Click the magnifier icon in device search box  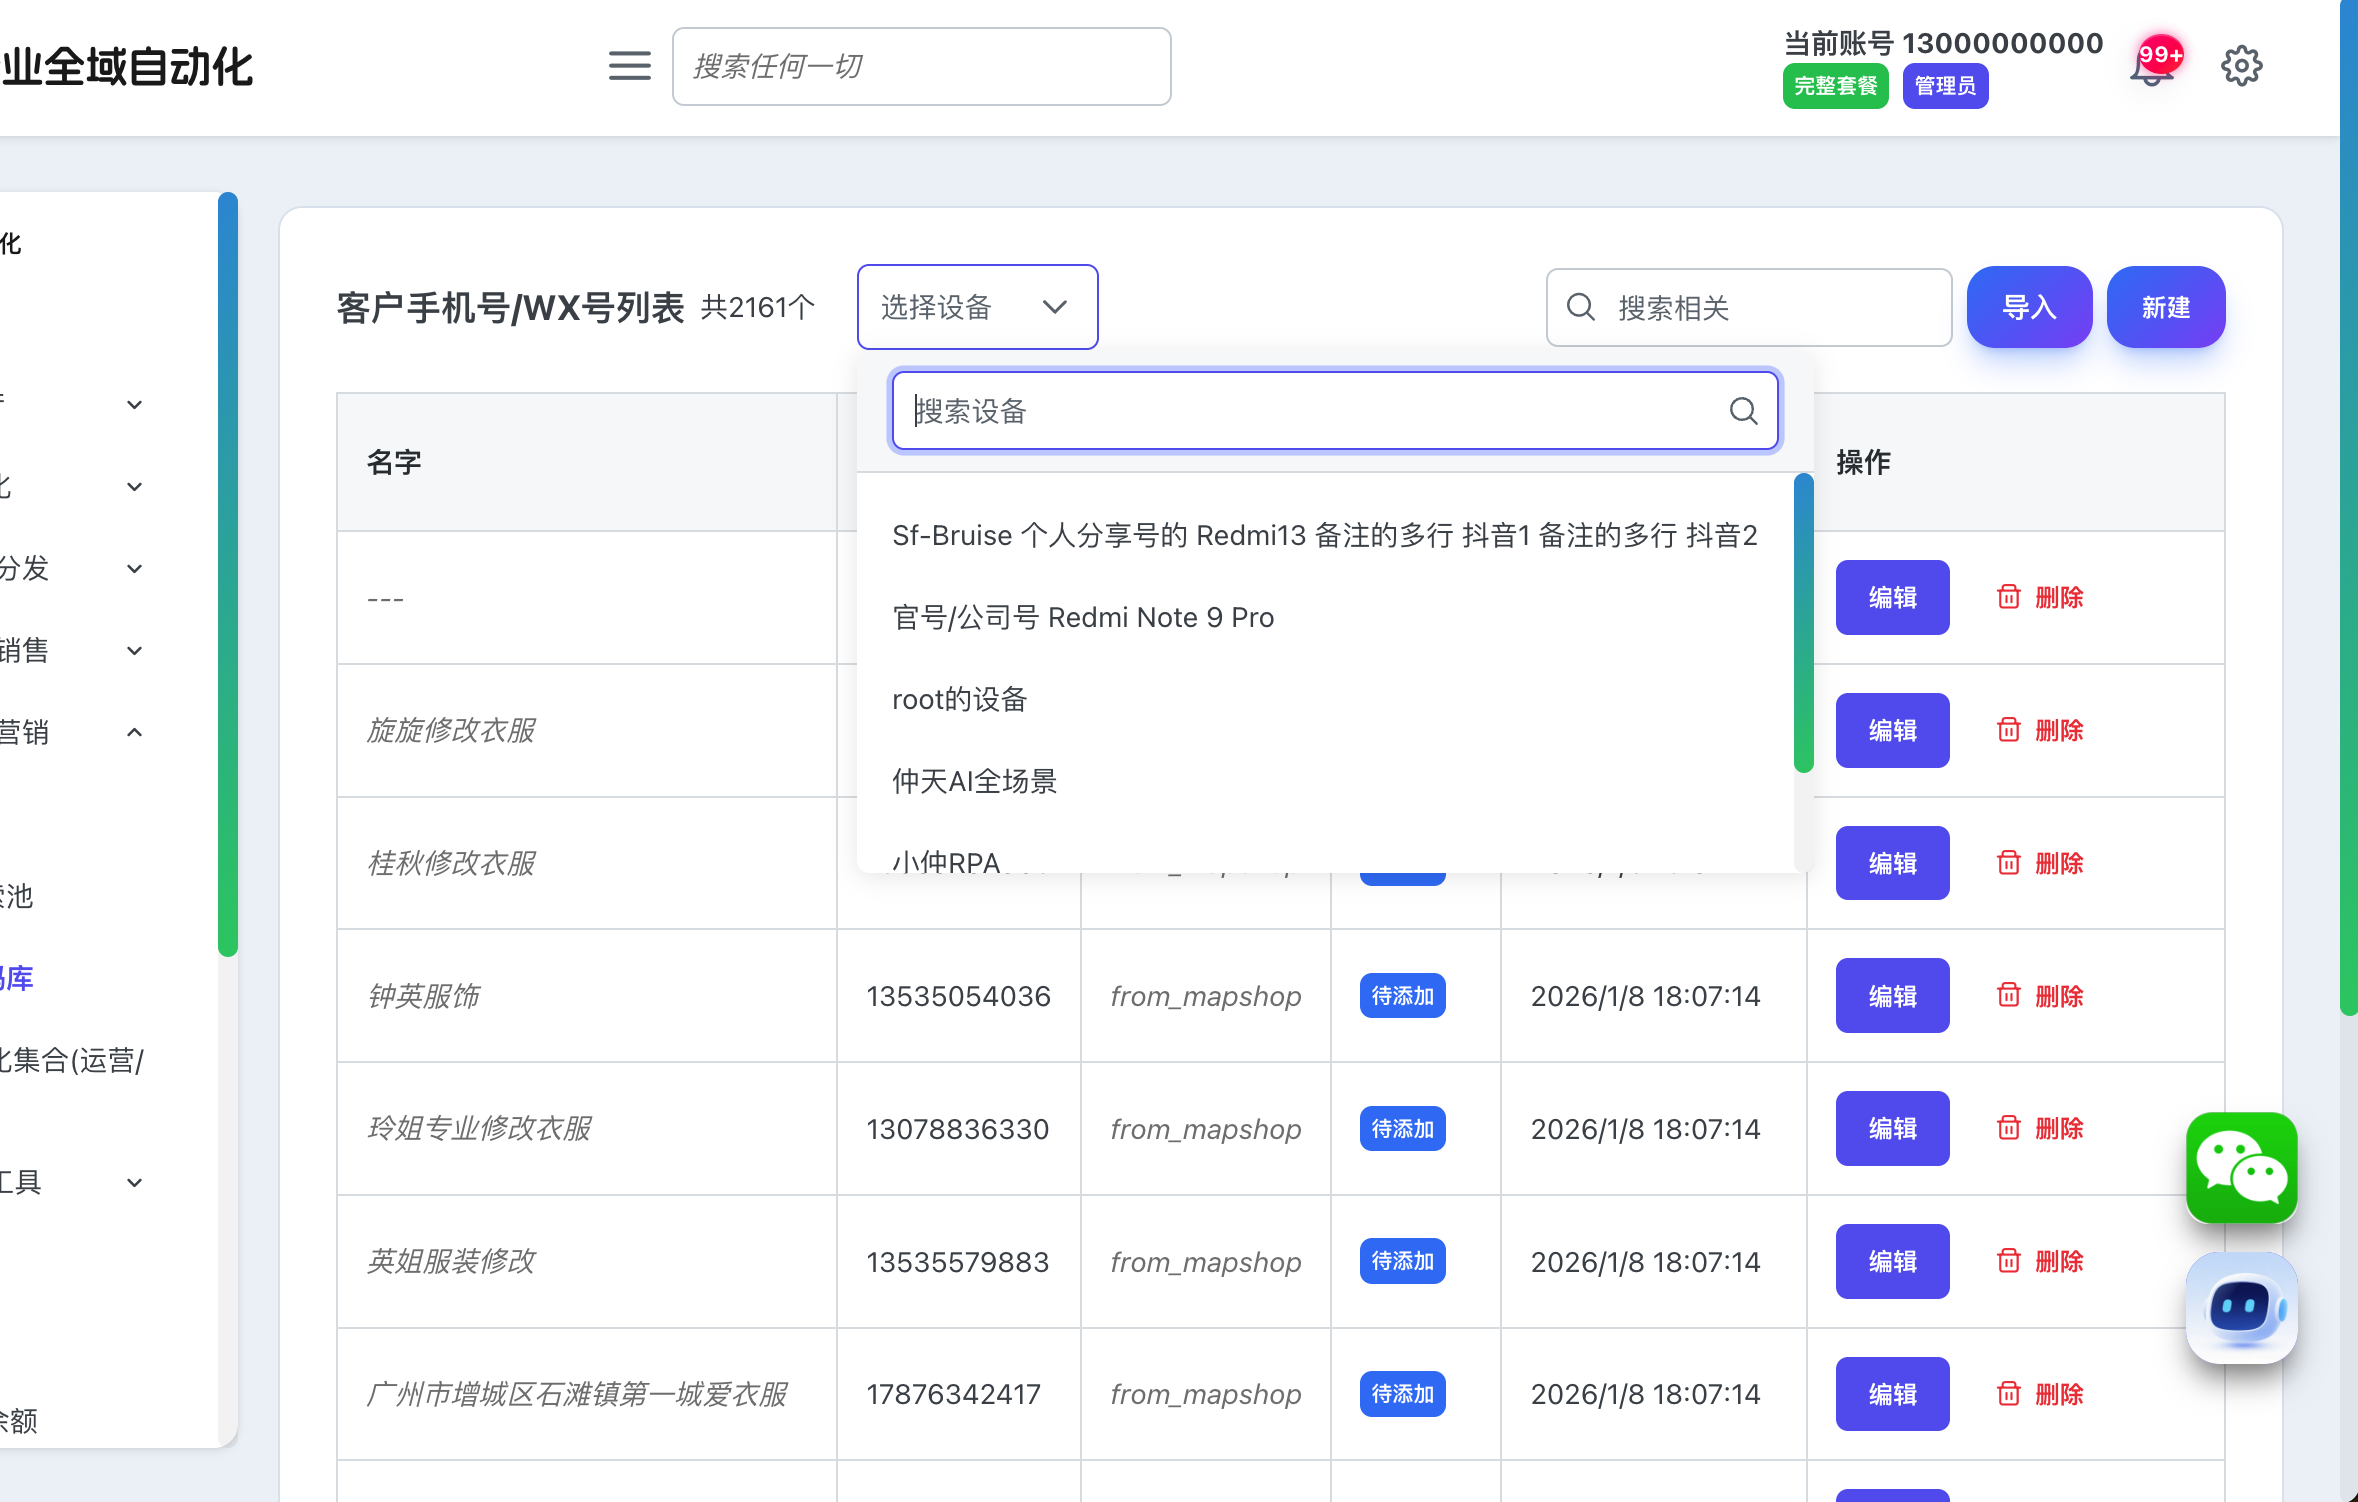click(x=1743, y=411)
